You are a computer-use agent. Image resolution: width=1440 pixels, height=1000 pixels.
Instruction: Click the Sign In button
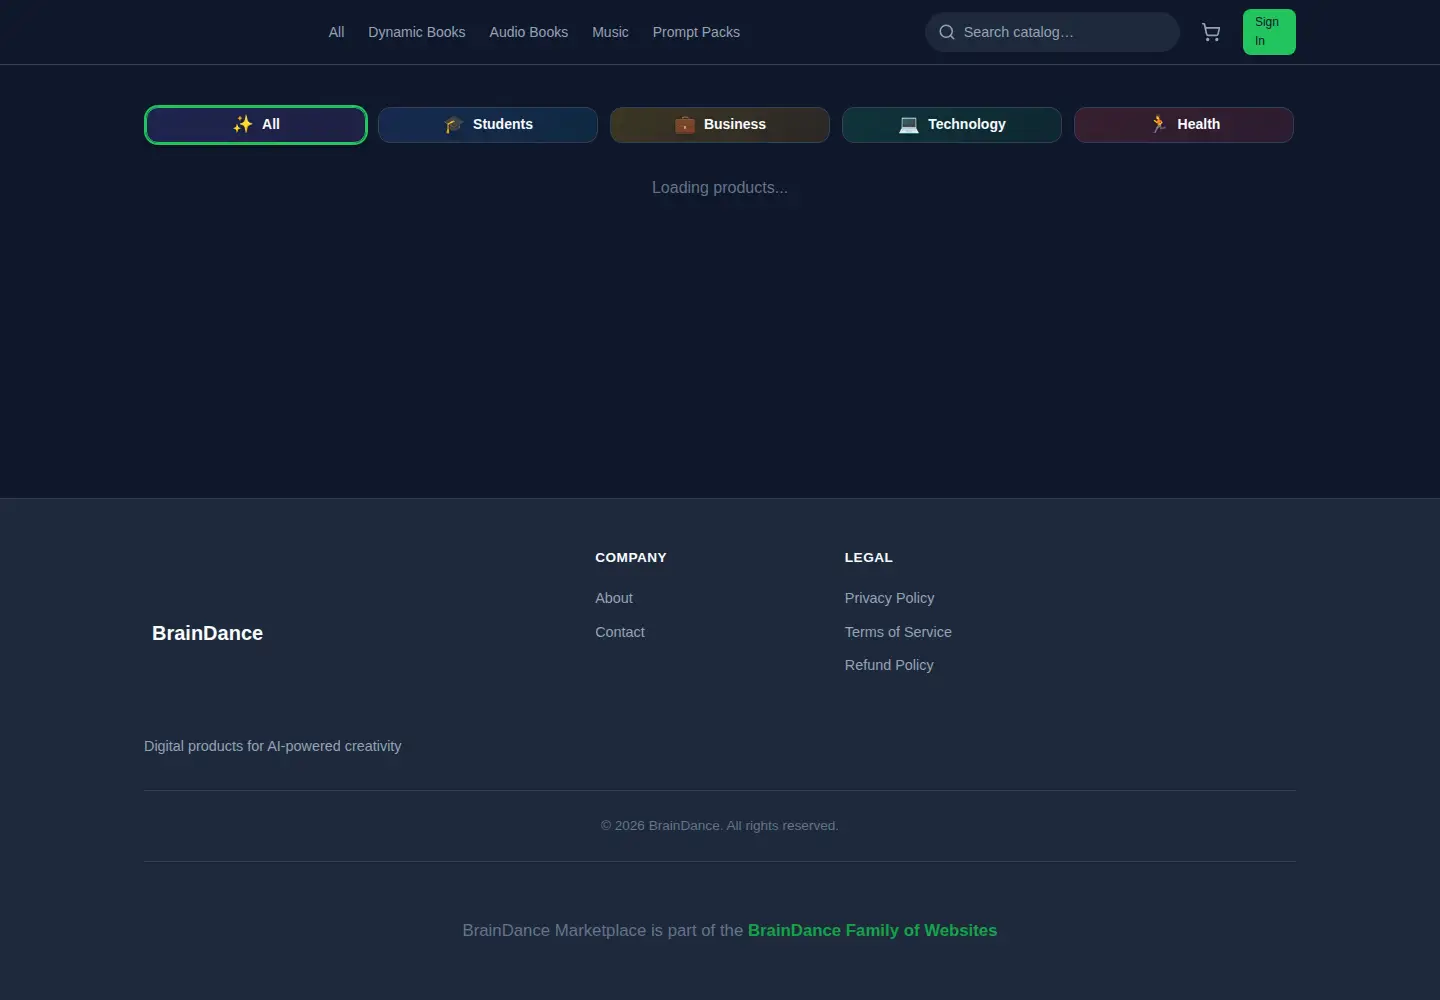coord(1269,32)
